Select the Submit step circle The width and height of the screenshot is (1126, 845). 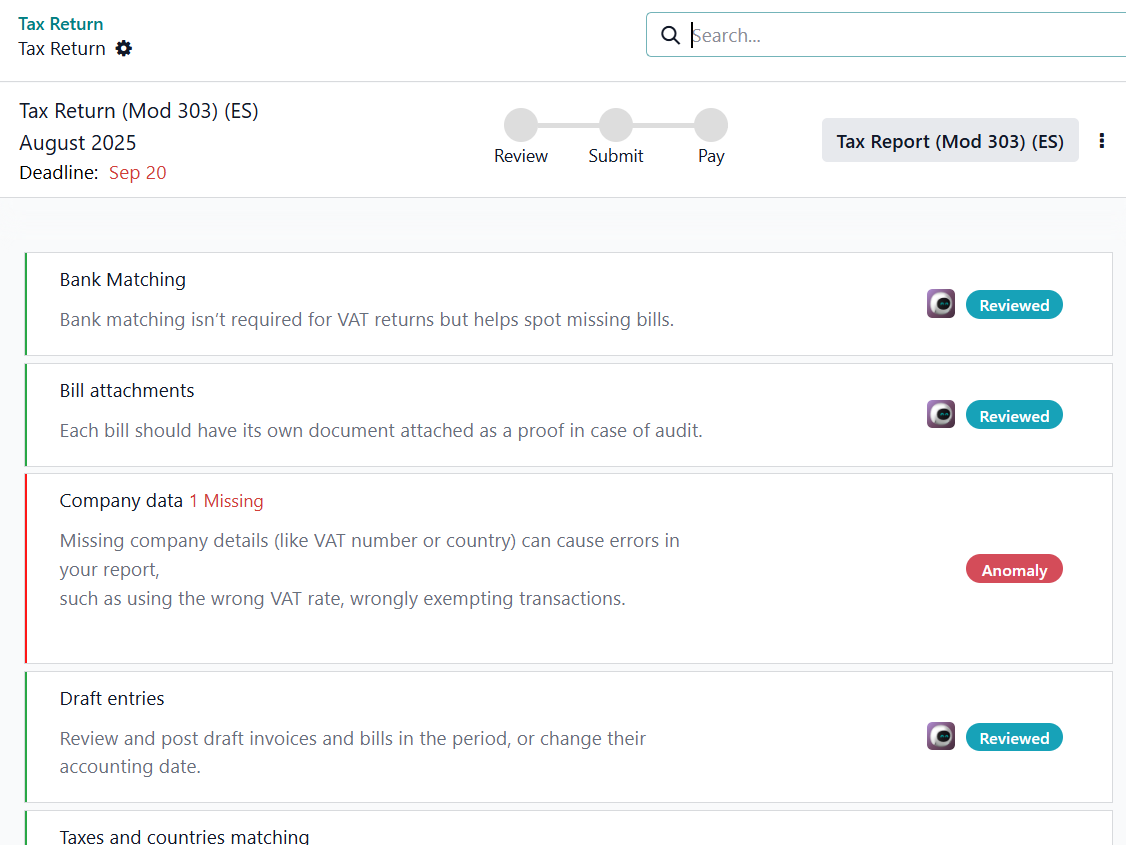pos(615,126)
